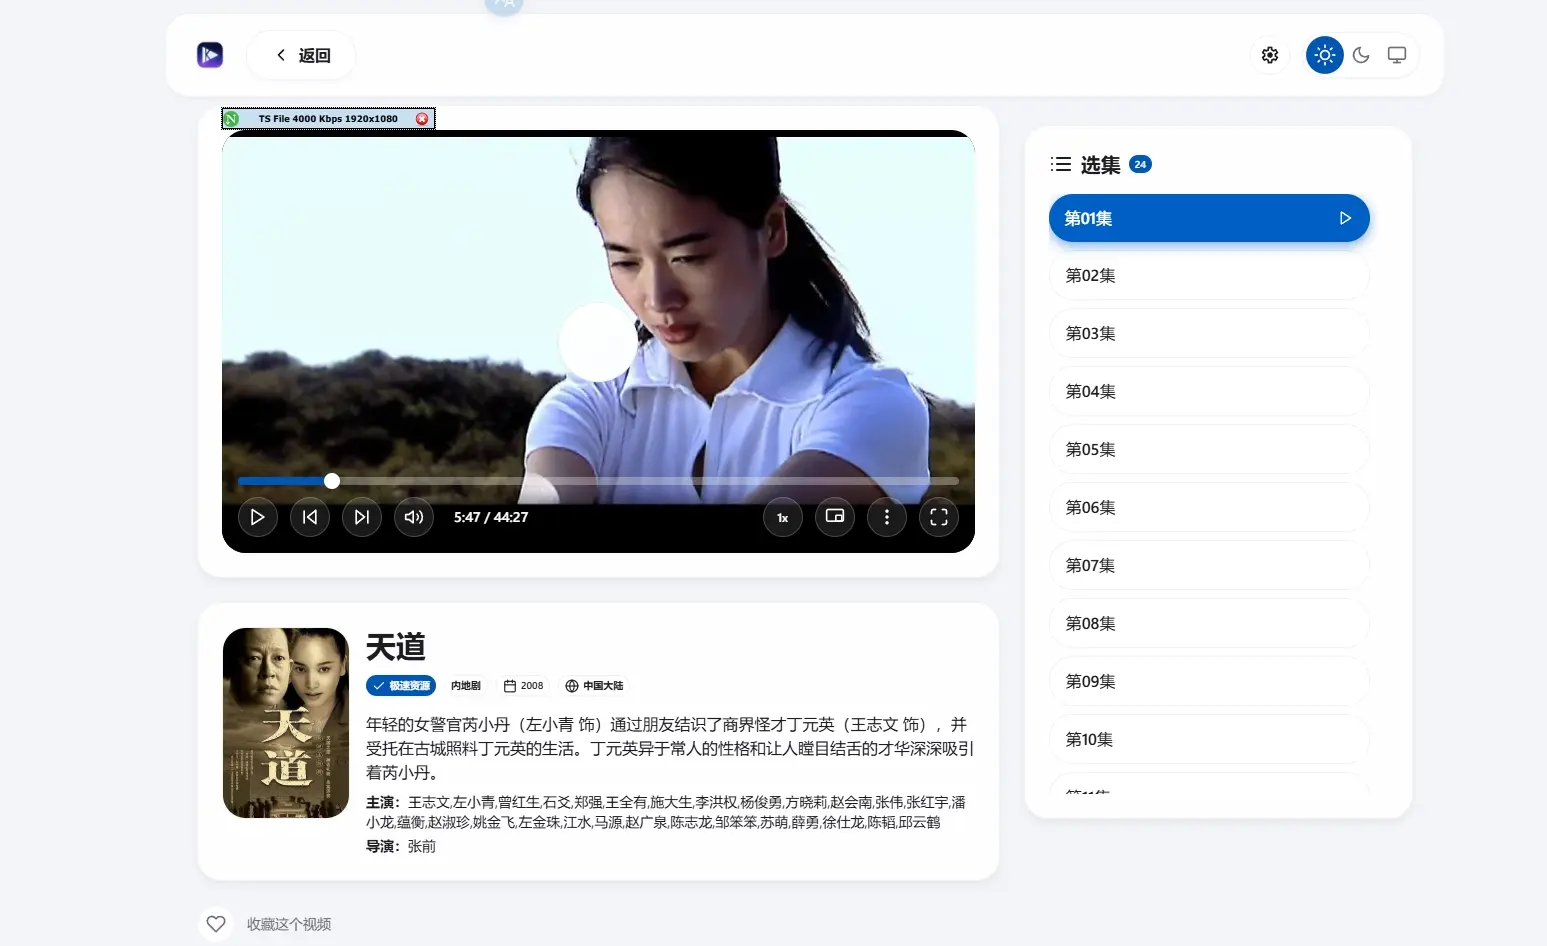Skip to next episode with the skip-forward icon
Viewport: 1547px width, 946px height.
coord(361,517)
